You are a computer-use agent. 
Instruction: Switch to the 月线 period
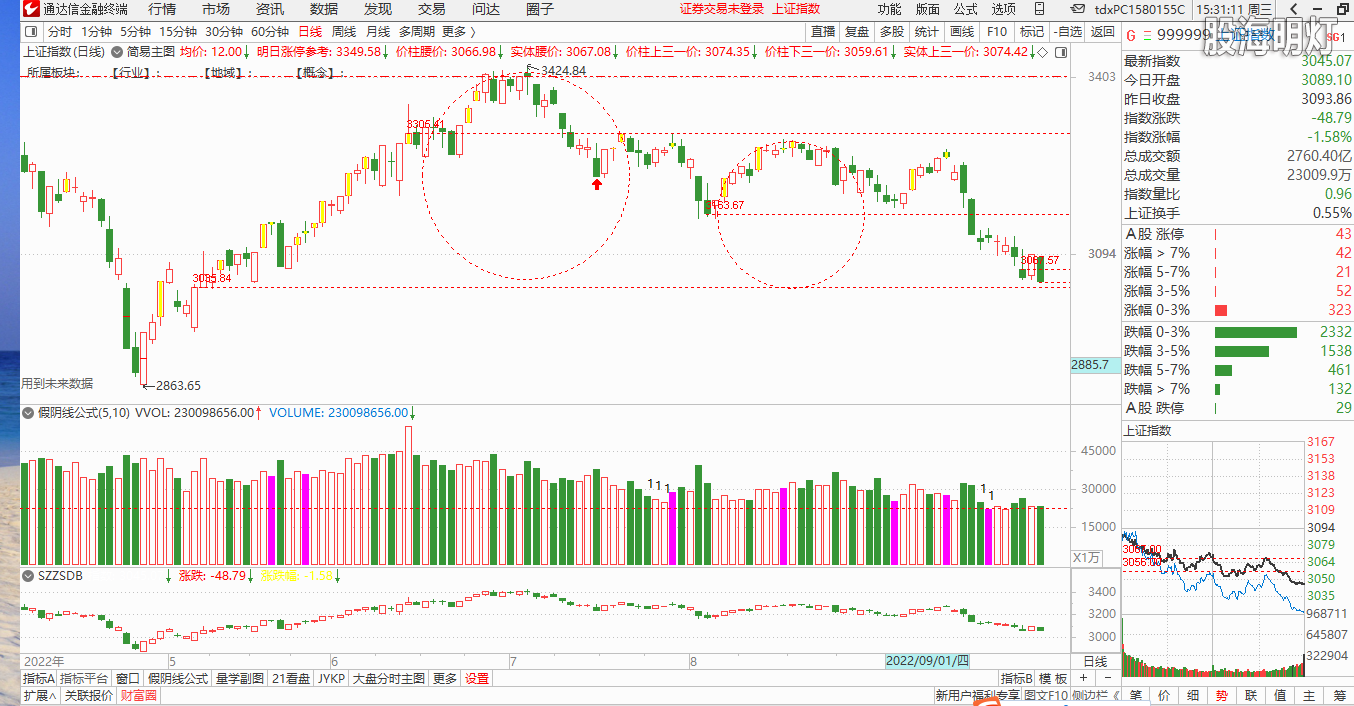[378, 32]
